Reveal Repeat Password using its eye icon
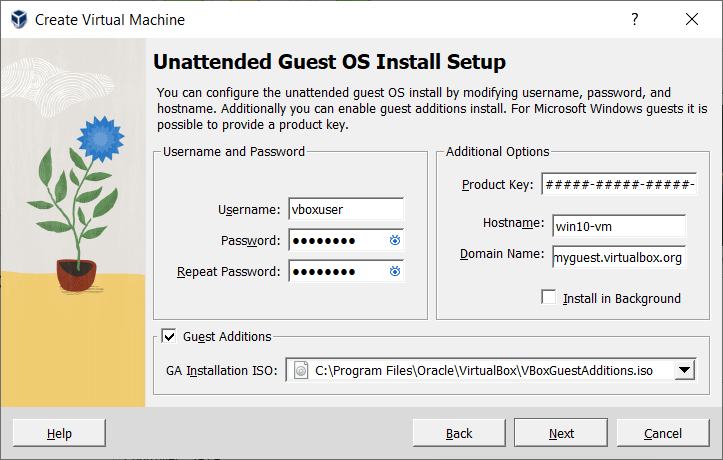Screen dimensions: 723x460 (395, 271)
